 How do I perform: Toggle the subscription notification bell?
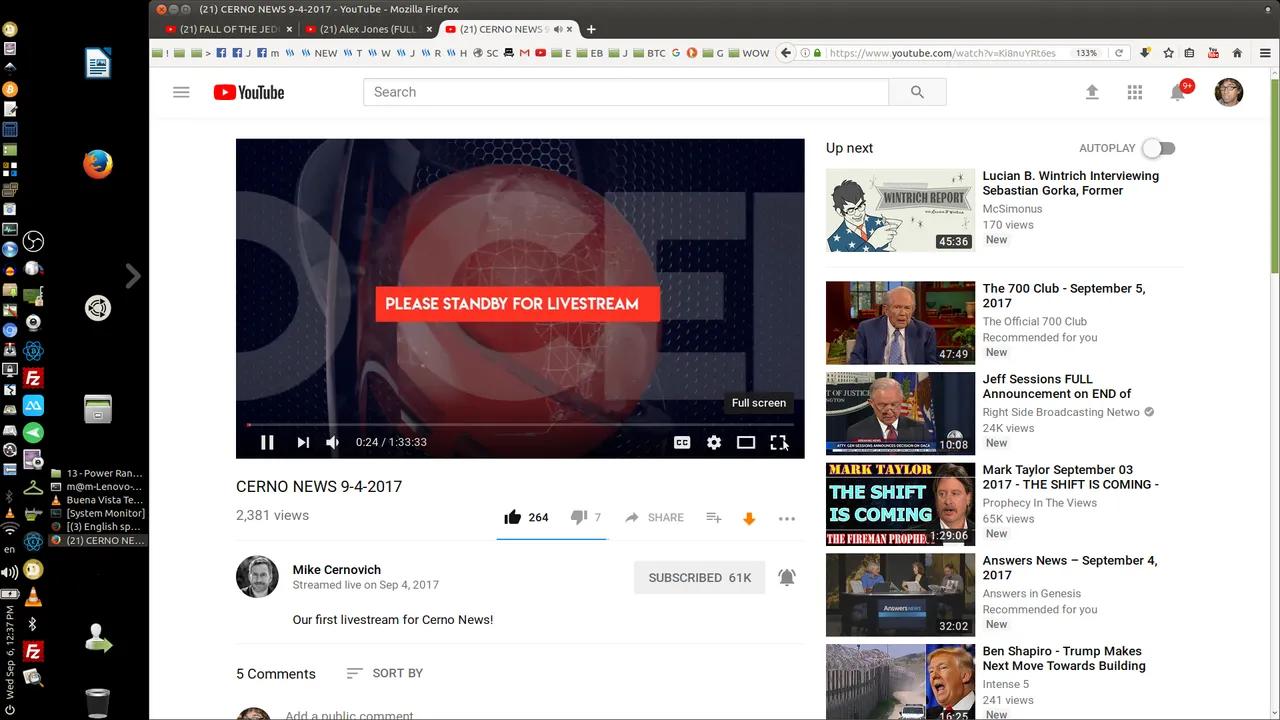pyautogui.click(x=787, y=577)
